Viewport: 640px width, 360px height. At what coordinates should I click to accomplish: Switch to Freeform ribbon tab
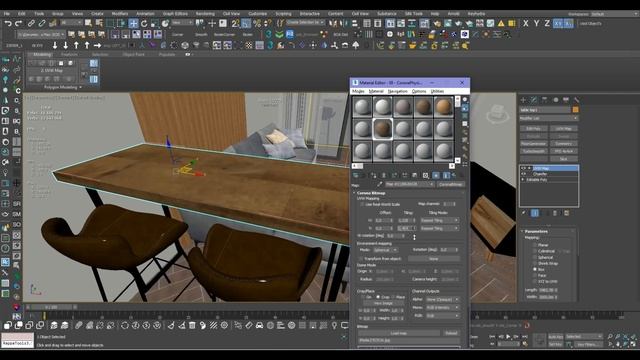coord(69,54)
